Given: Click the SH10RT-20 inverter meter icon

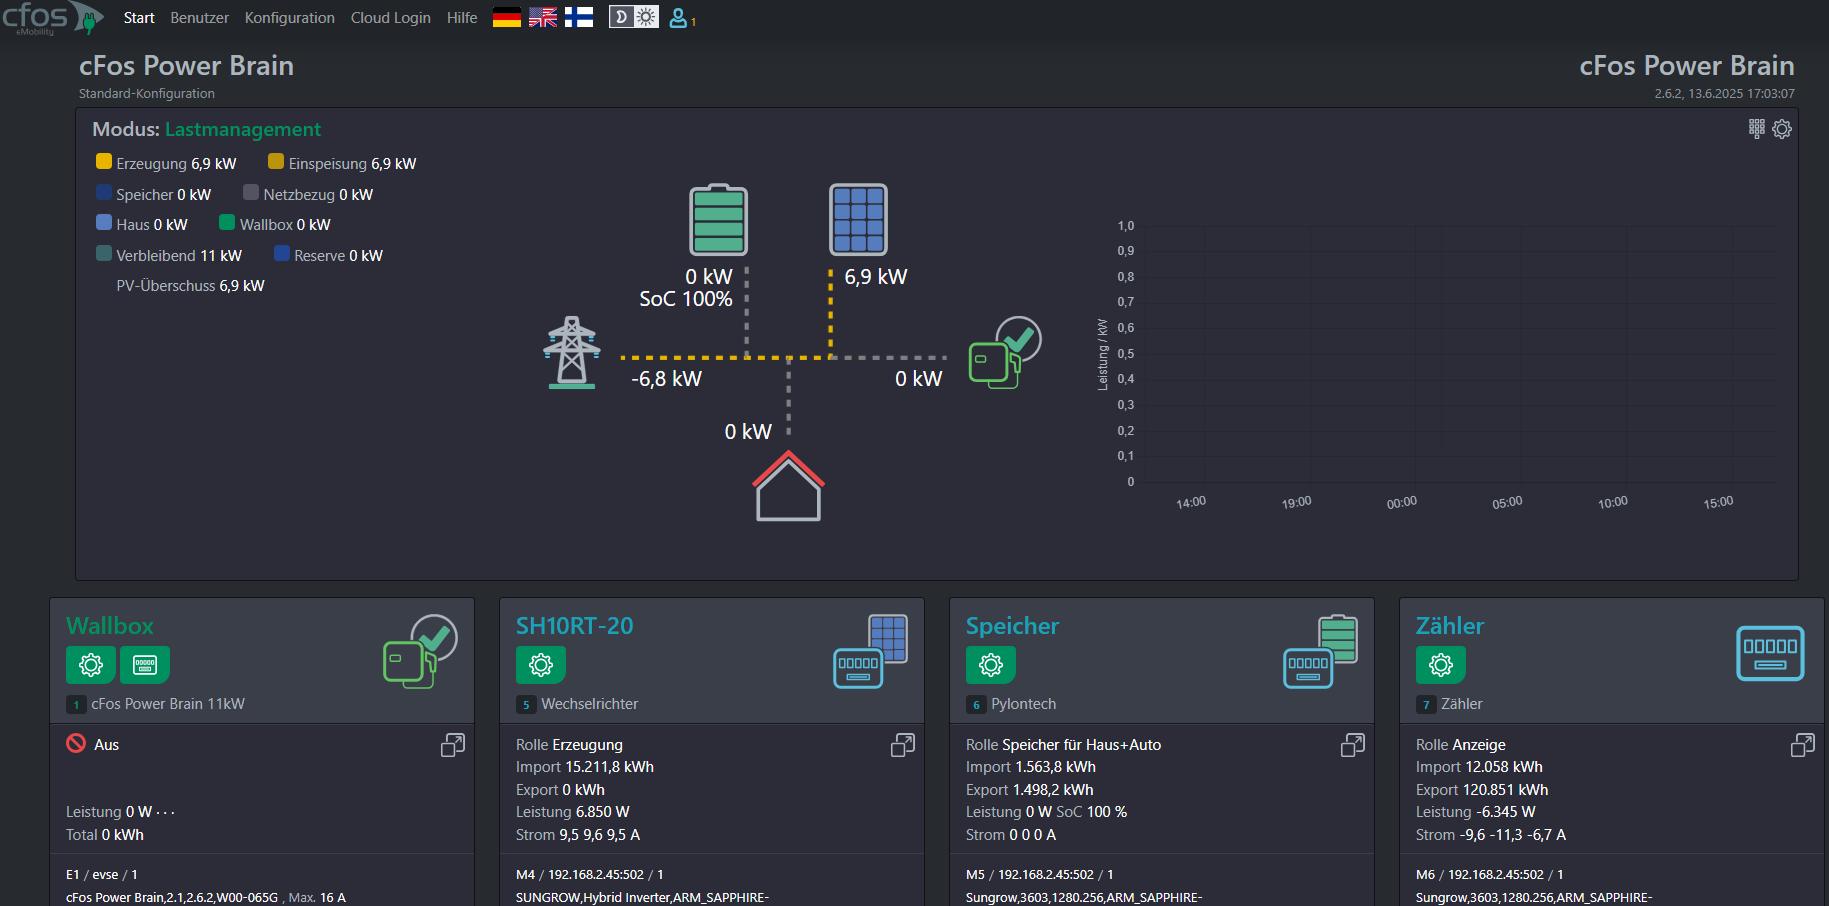Looking at the screenshot, I should tap(871, 651).
